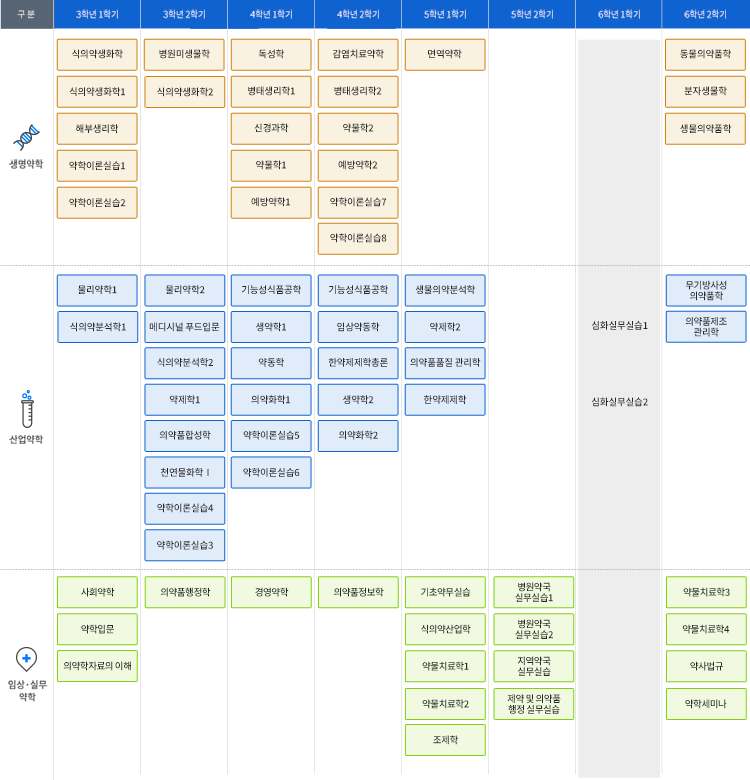This screenshot has height=780, width=750.
Task: Click the DNA icon for 생명약학
Action: pos(26,137)
